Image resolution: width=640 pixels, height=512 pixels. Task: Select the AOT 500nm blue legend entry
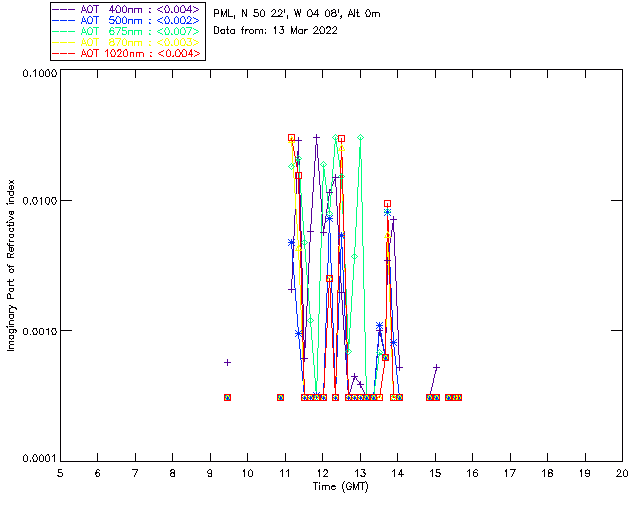point(127,20)
